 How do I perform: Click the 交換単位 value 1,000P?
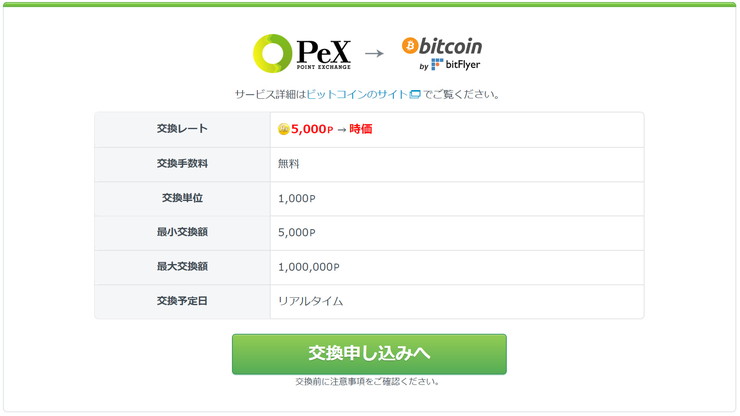296,198
